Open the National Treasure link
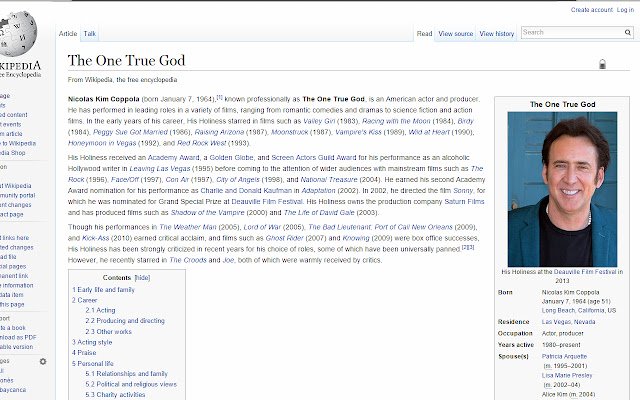Image resolution: width=640 pixels, height=400 pixels. (329, 180)
